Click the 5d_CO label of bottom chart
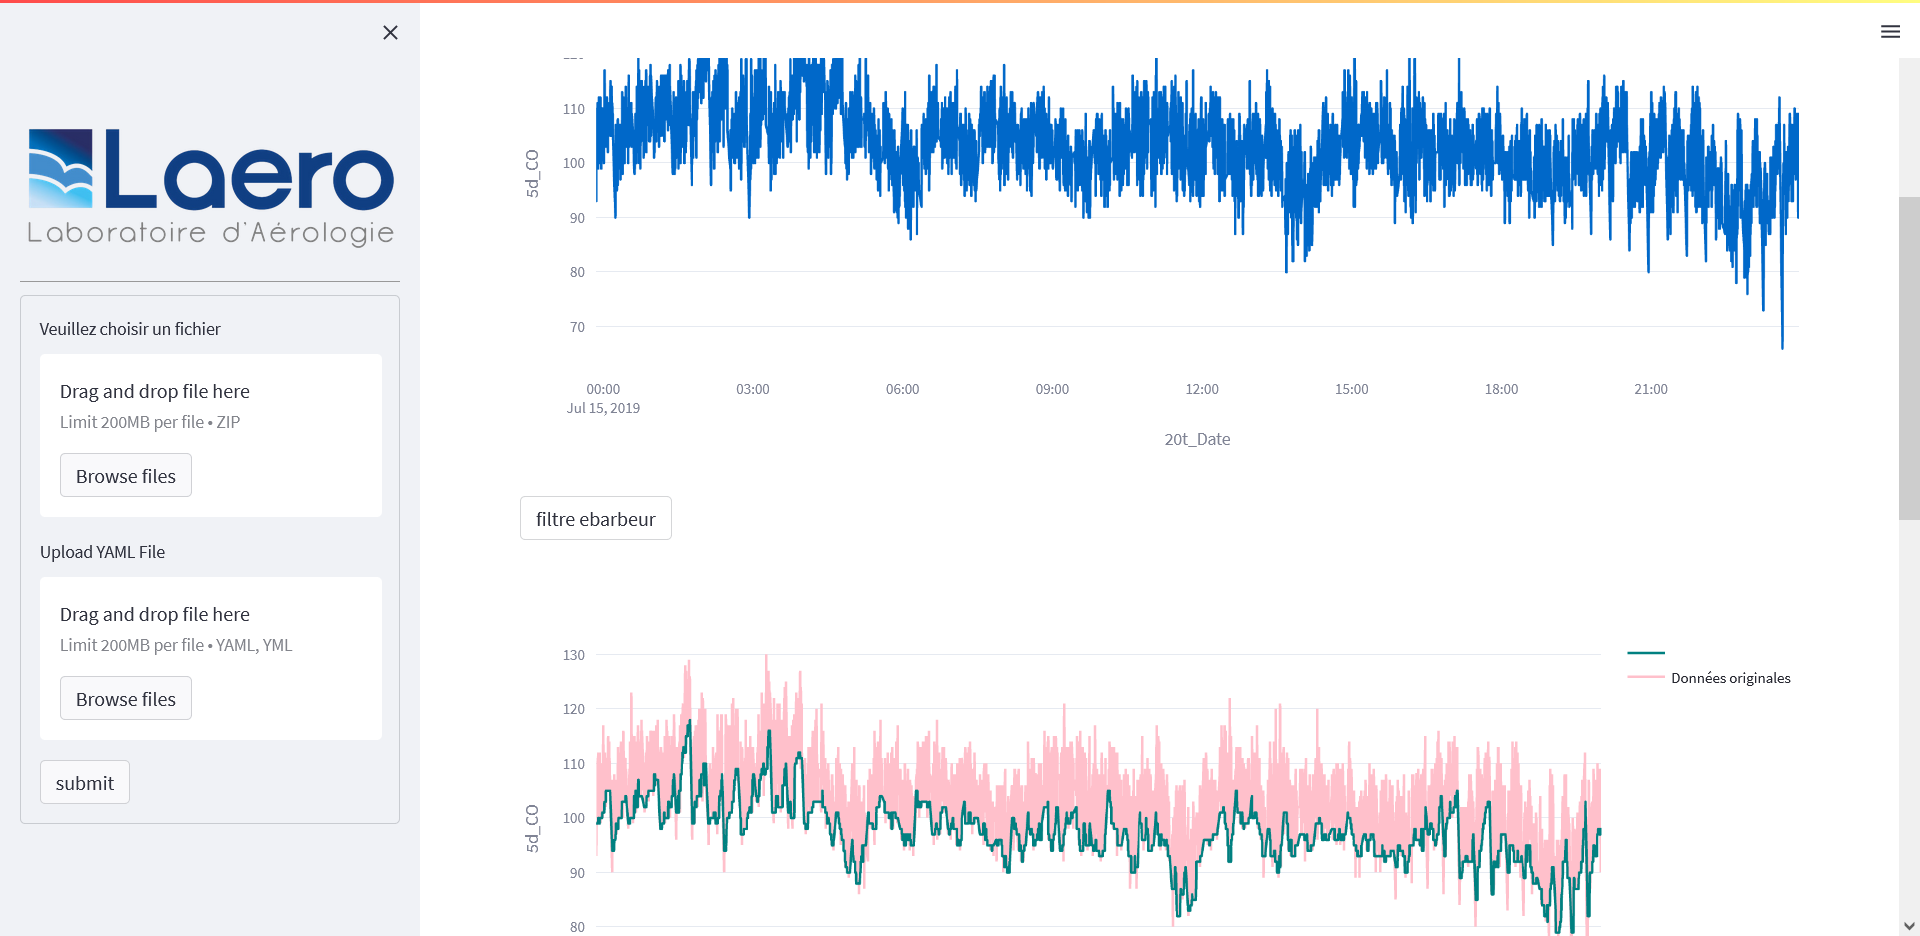1920x936 pixels. [532, 828]
